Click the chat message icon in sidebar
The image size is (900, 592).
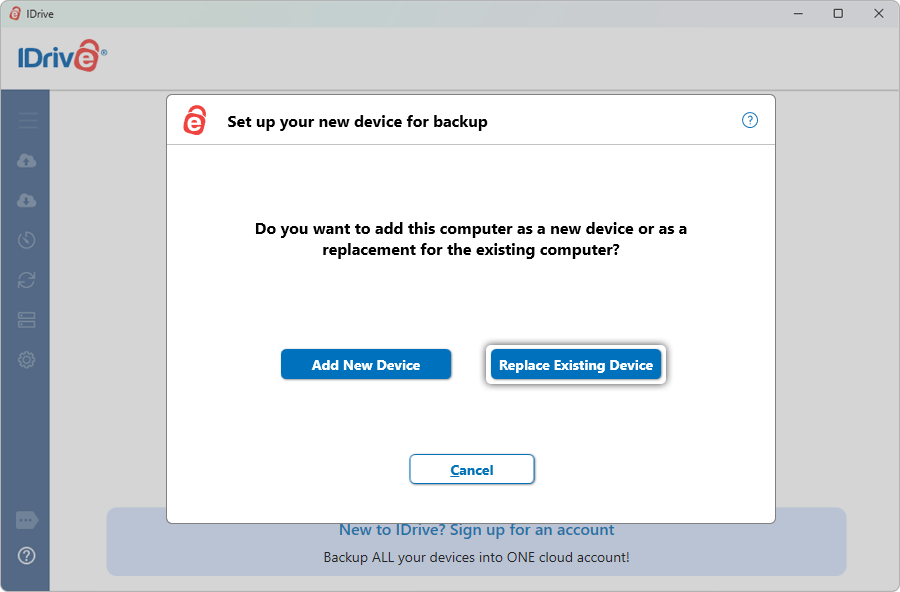pos(27,521)
